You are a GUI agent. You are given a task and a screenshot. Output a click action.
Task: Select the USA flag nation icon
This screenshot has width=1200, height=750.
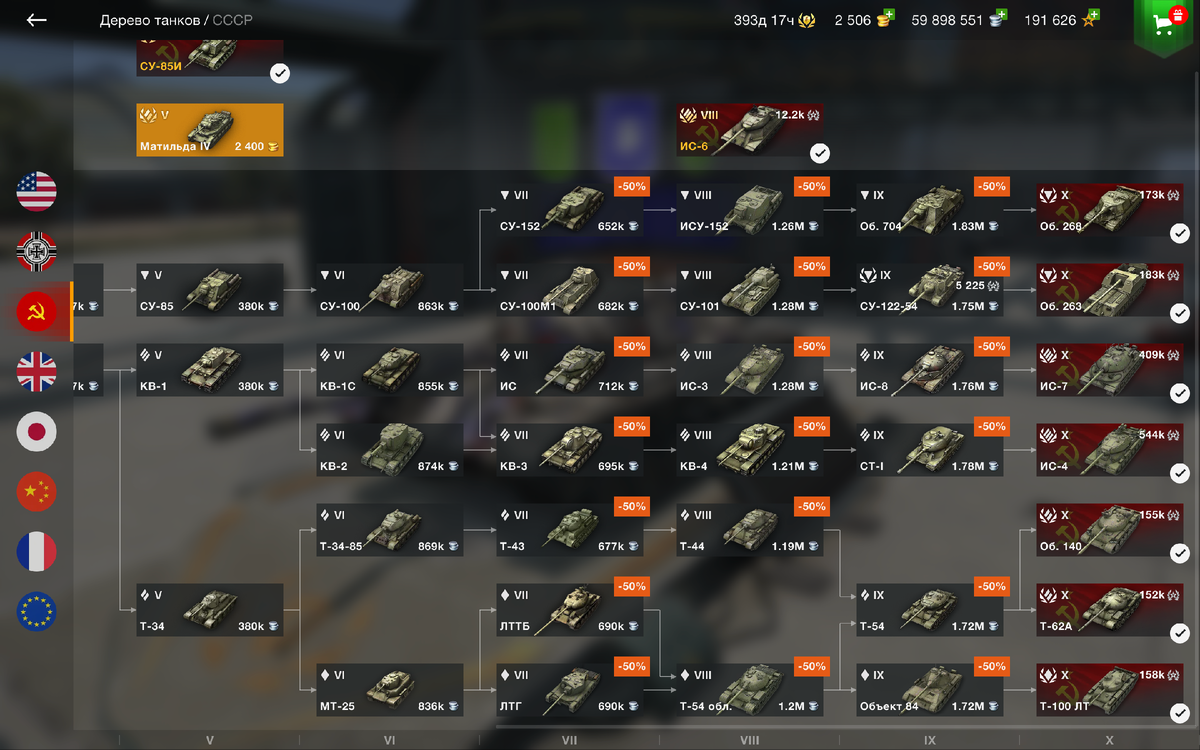(x=37, y=192)
